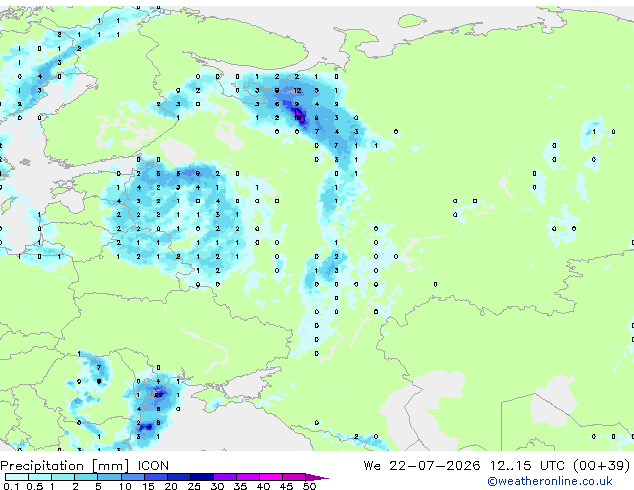This screenshot has width=634, height=490.
Task: Click the 5 mm legend color swatch
Action: coord(110,477)
